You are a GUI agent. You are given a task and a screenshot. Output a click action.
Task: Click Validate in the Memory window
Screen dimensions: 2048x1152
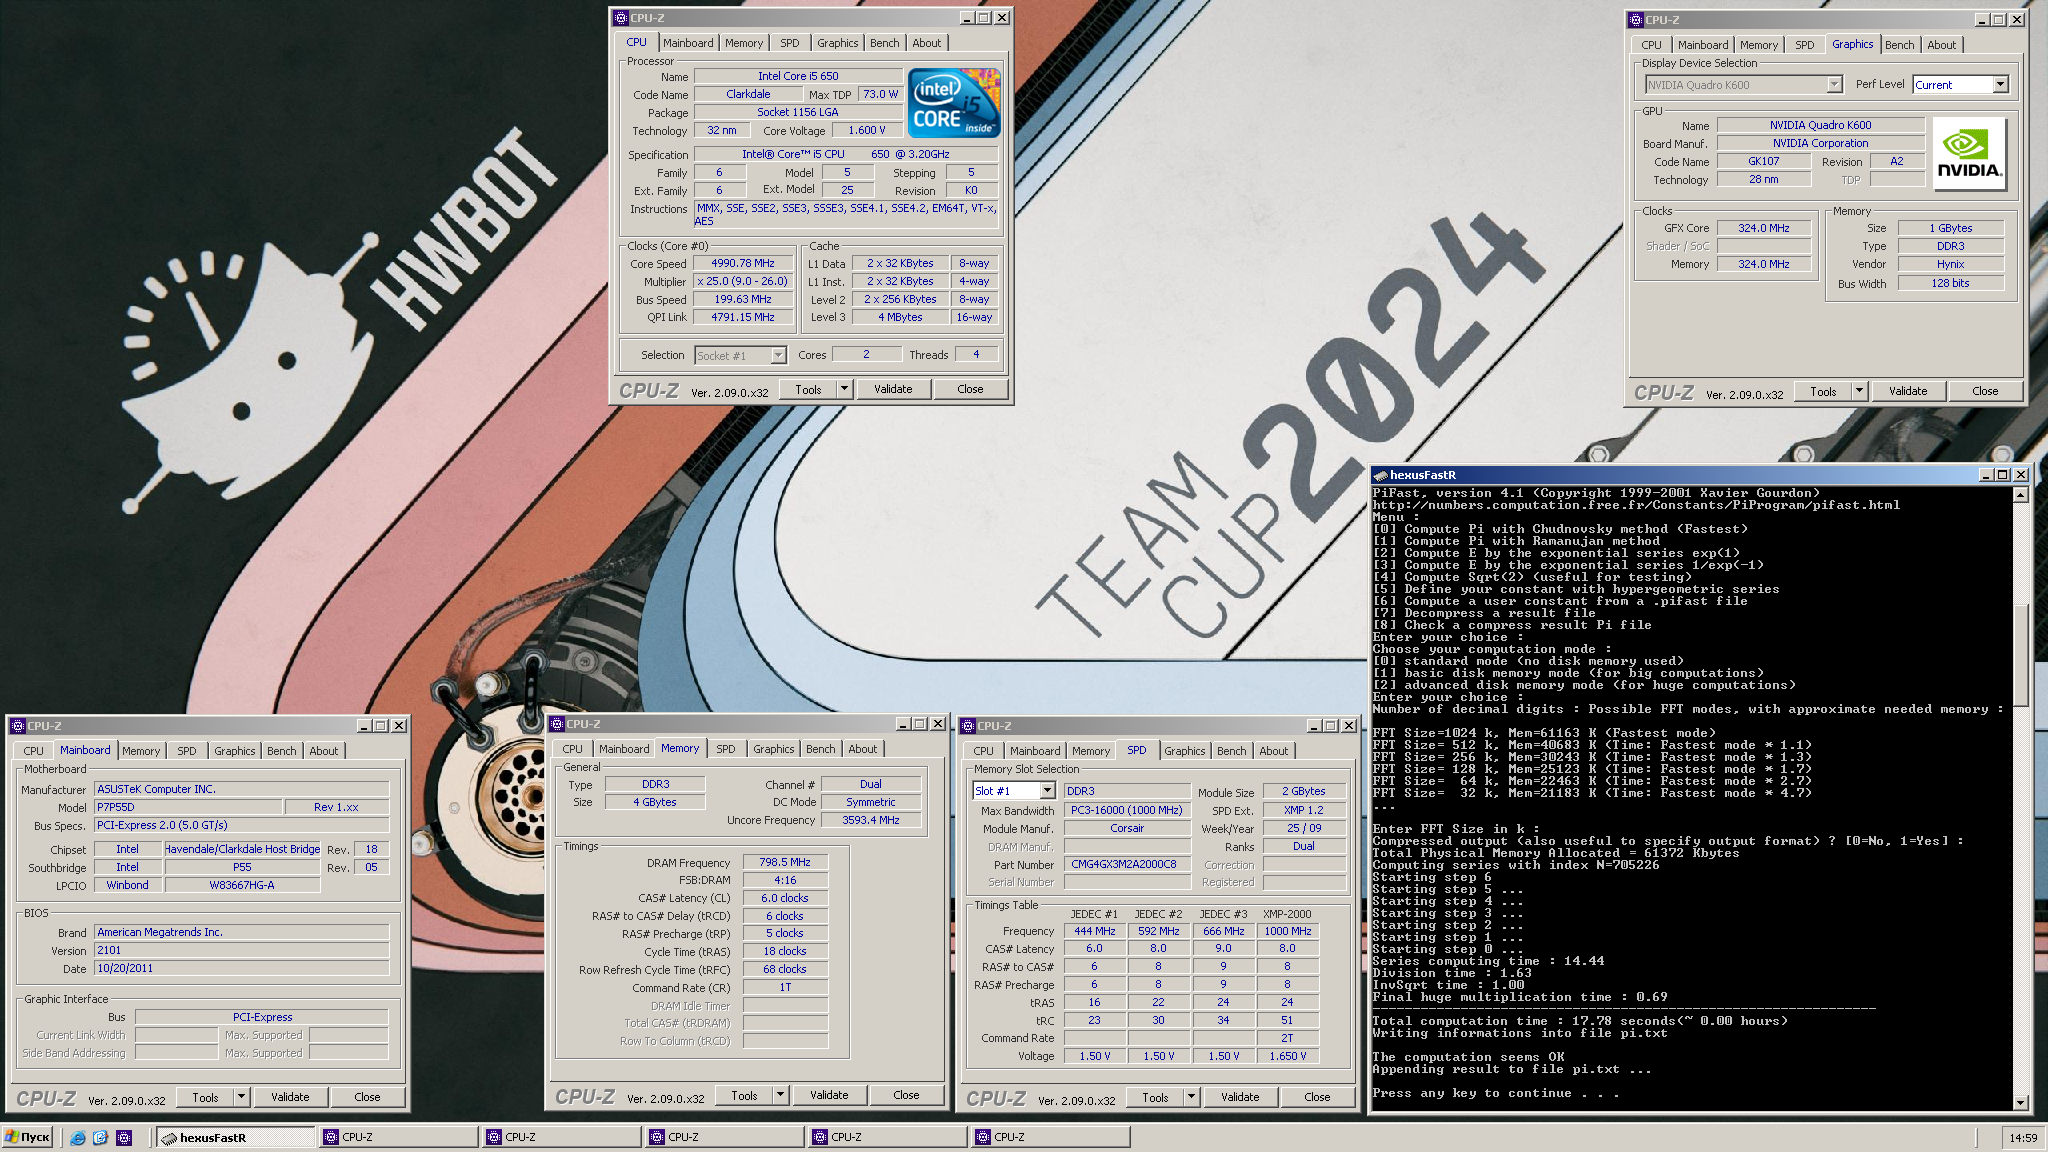point(829,1095)
